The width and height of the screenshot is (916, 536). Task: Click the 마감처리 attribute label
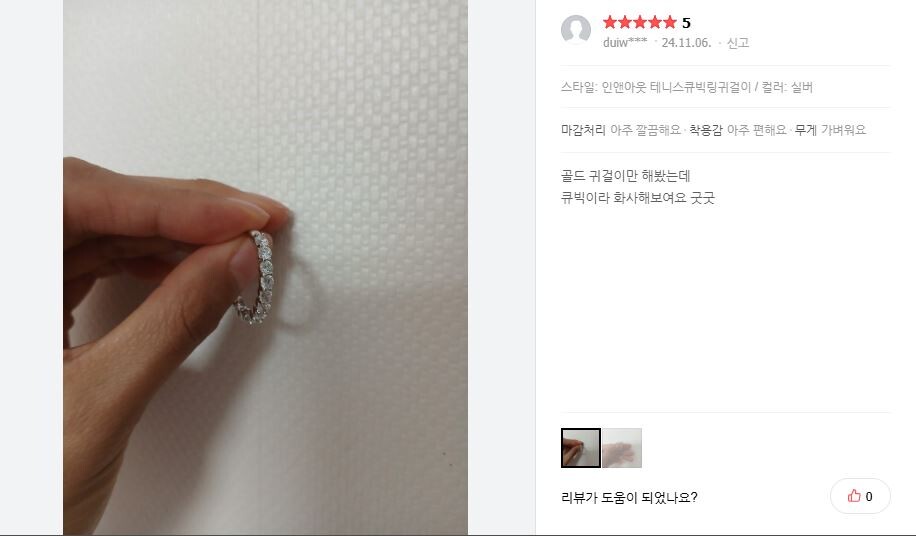point(583,130)
